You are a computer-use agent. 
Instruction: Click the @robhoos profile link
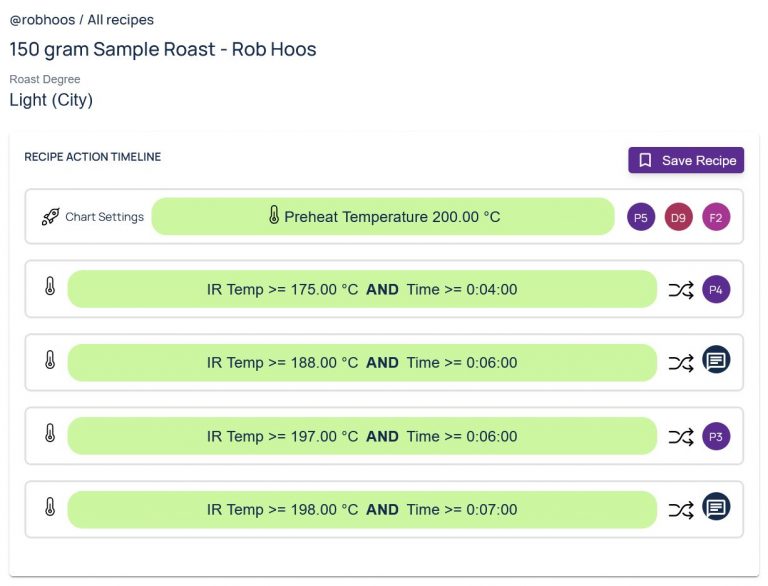(x=41, y=20)
